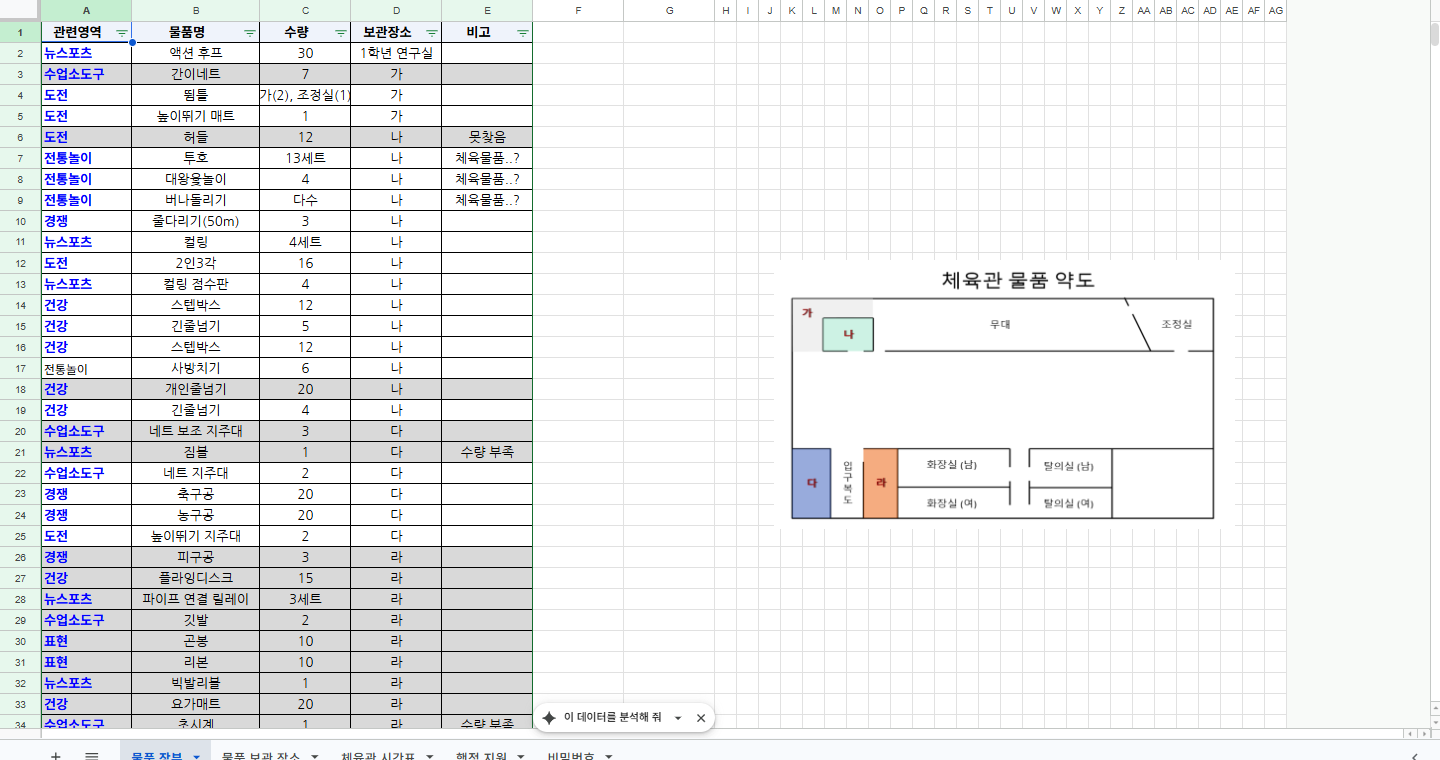Close the '이 데이터를 분석해 줘' suggestion chip

pos(701,718)
